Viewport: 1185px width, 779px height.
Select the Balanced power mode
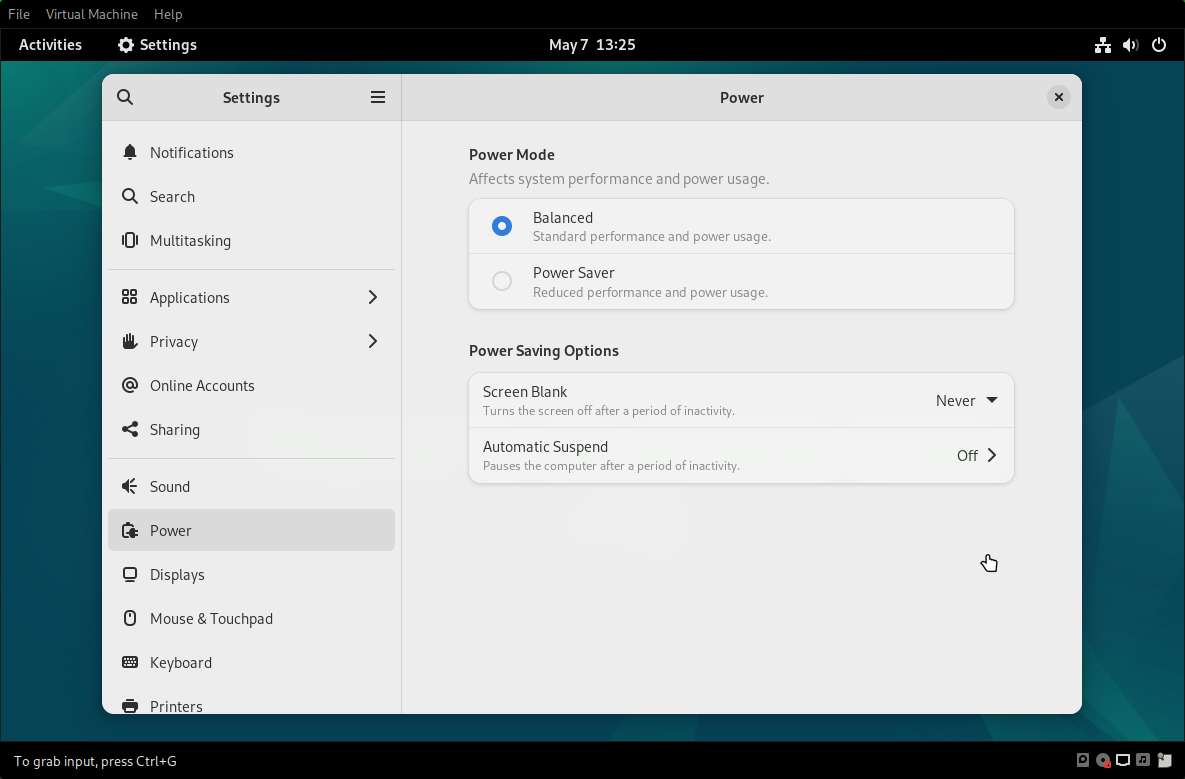tap(501, 226)
